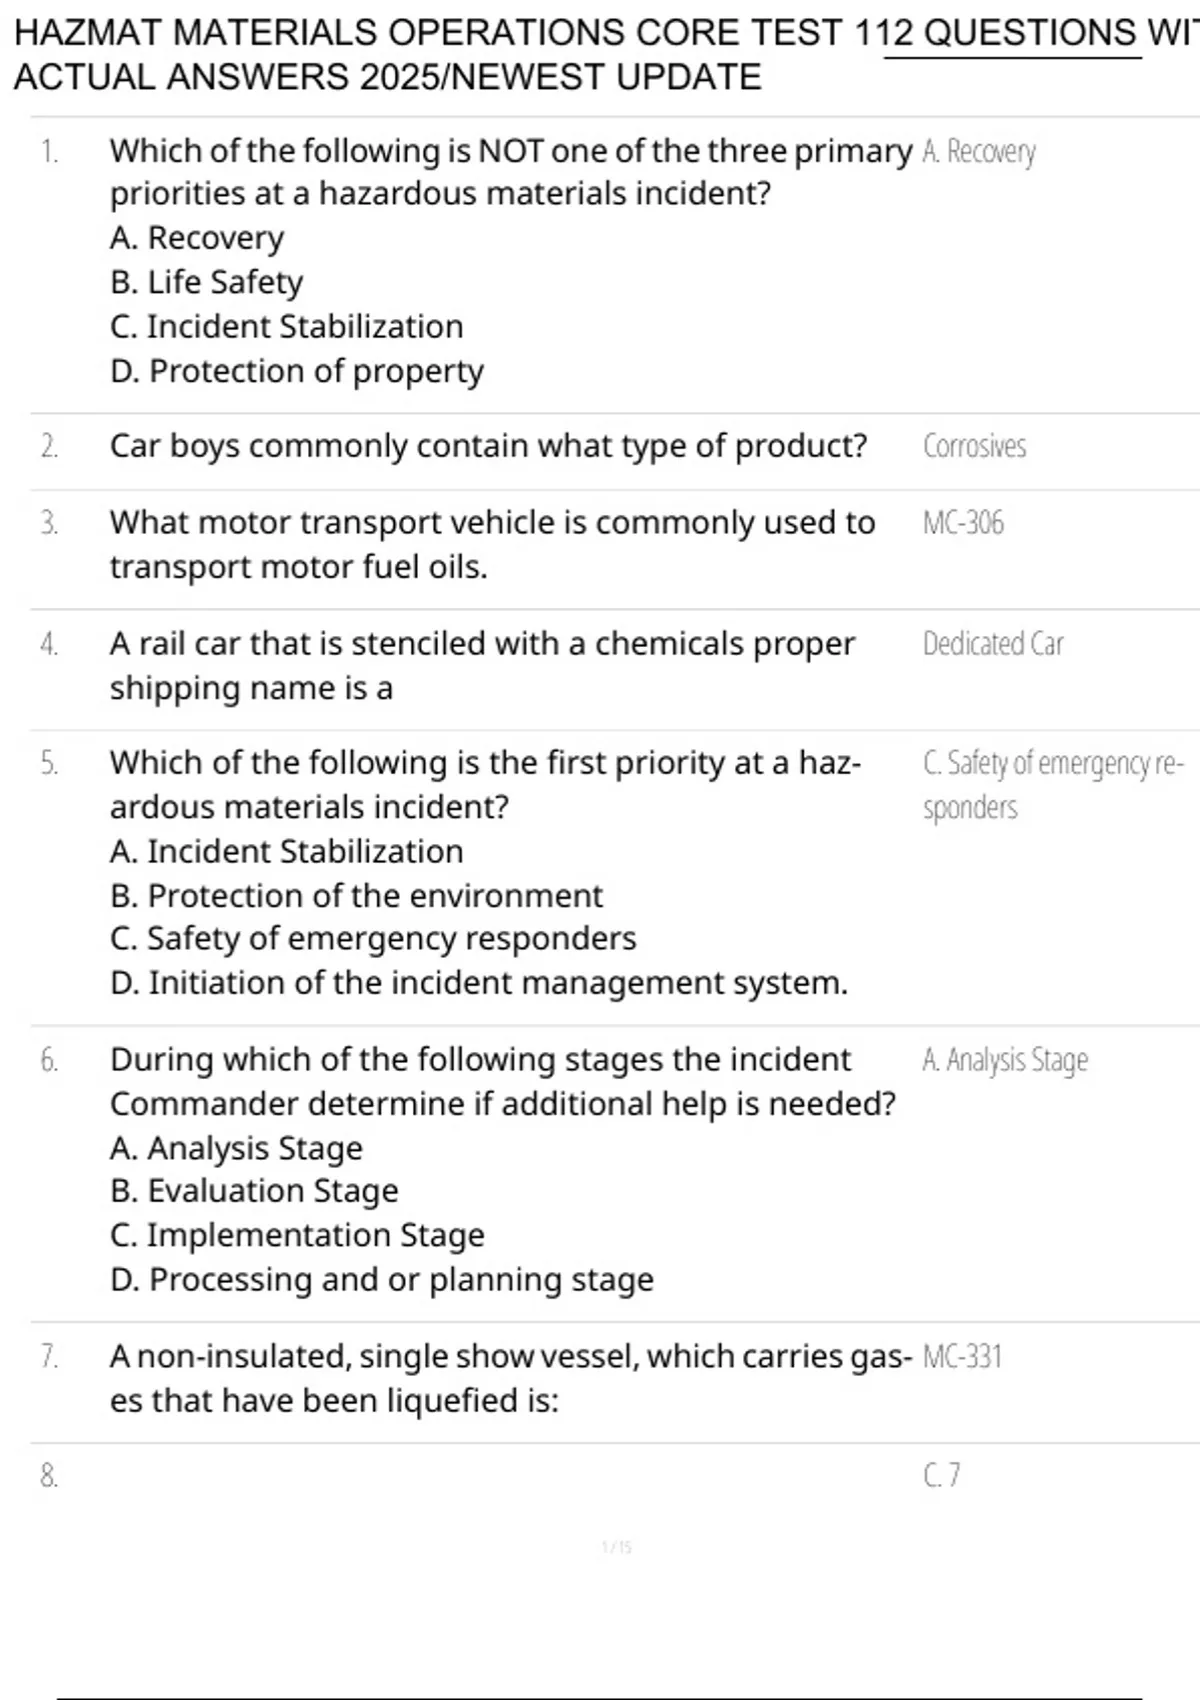Click the answer 'Corrosives'
Viewport: 1200px width, 1700px height.
[974, 446]
